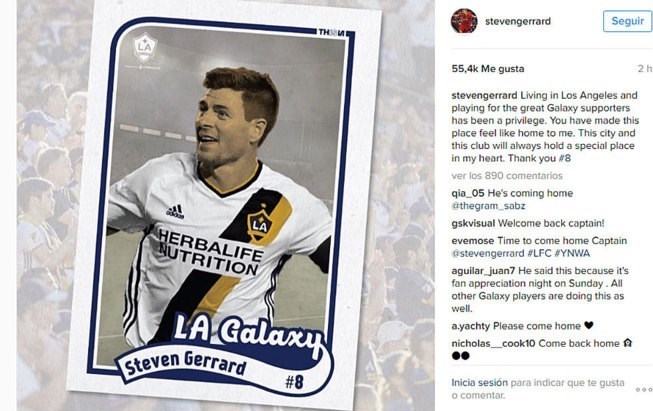Open the #8 hashtag in caption
The height and width of the screenshot is (411, 653).
pos(564,158)
